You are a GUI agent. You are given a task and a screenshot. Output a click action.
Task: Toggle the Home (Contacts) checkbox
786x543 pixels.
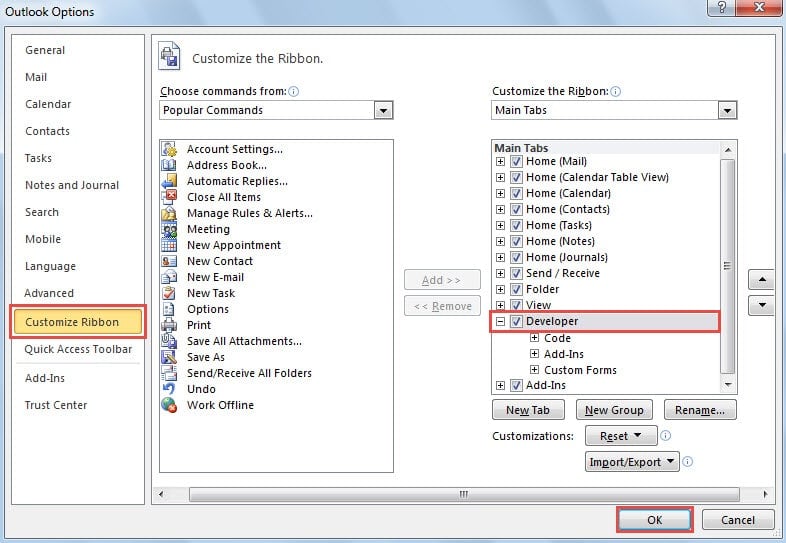[x=516, y=210]
